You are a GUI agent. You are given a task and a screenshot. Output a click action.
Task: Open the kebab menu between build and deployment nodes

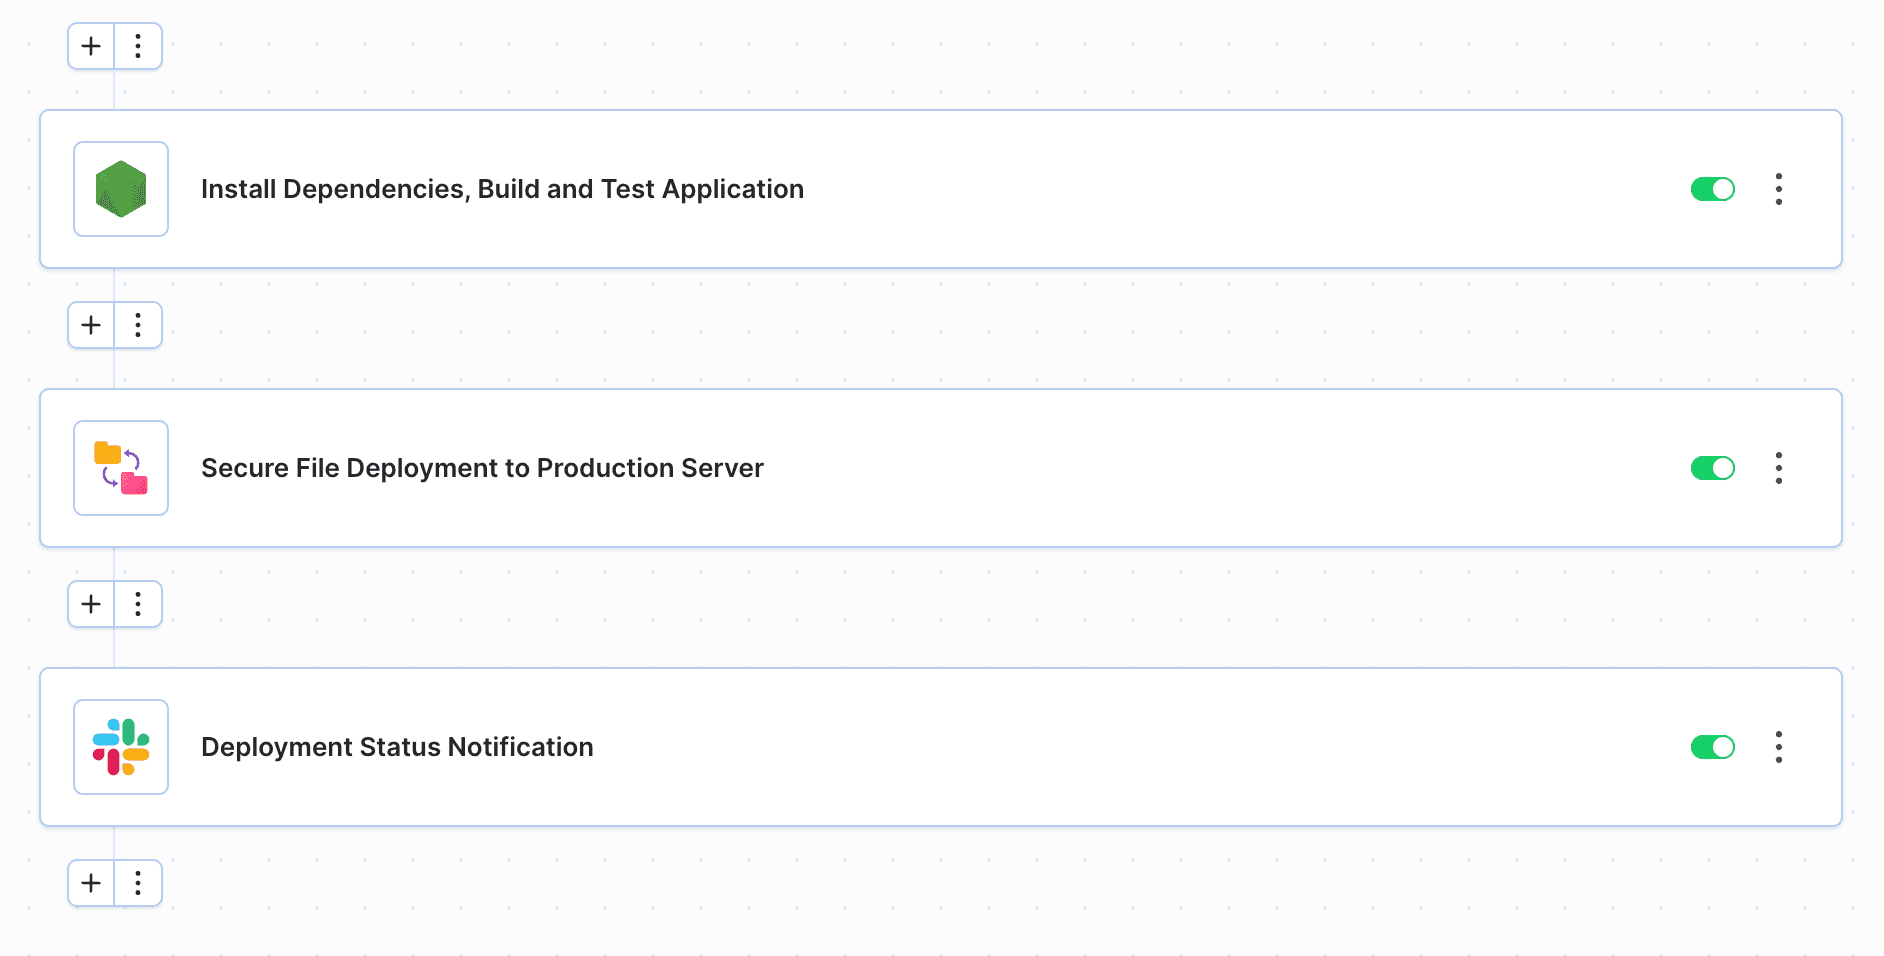(x=138, y=325)
